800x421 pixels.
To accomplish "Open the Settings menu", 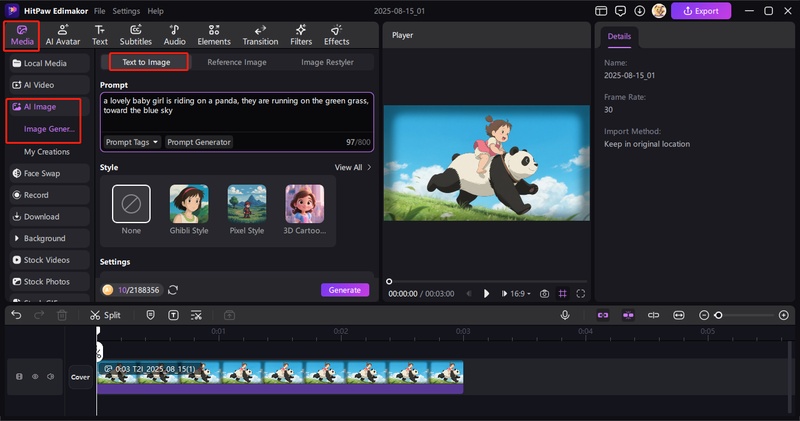I will [126, 11].
